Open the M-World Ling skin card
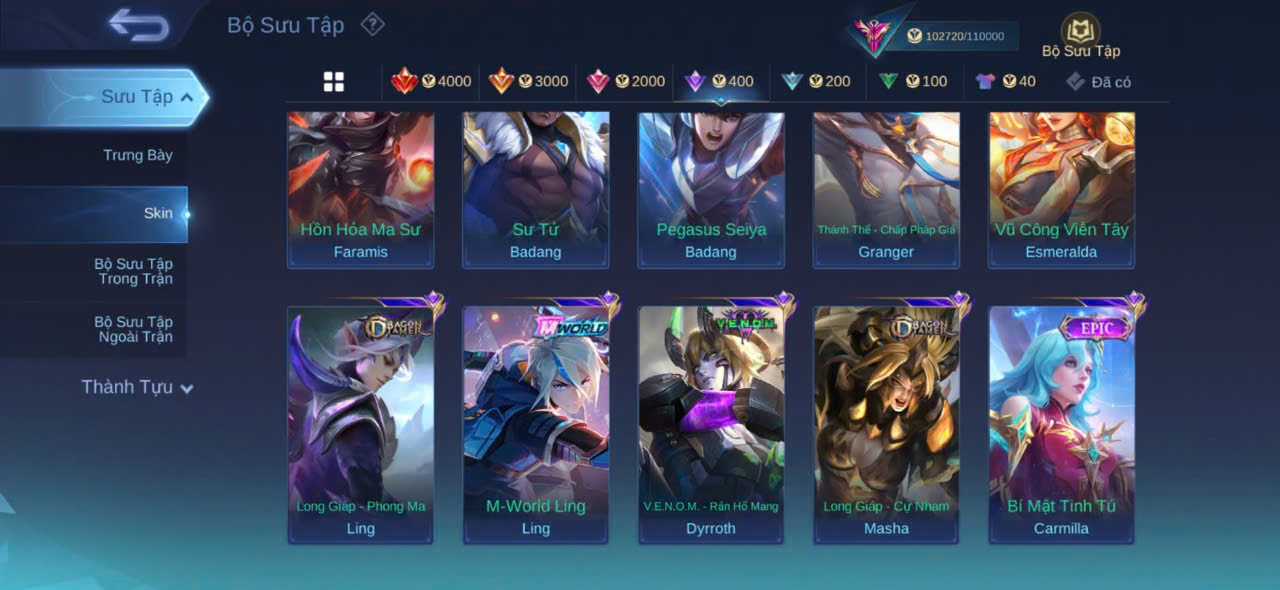The height and width of the screenshot is (590, 1280). click(536, 425)
